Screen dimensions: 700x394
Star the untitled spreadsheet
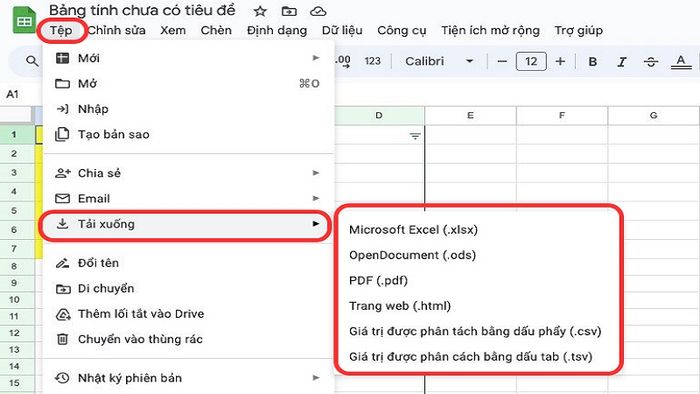pyautogui.click(x=260, y=11)
